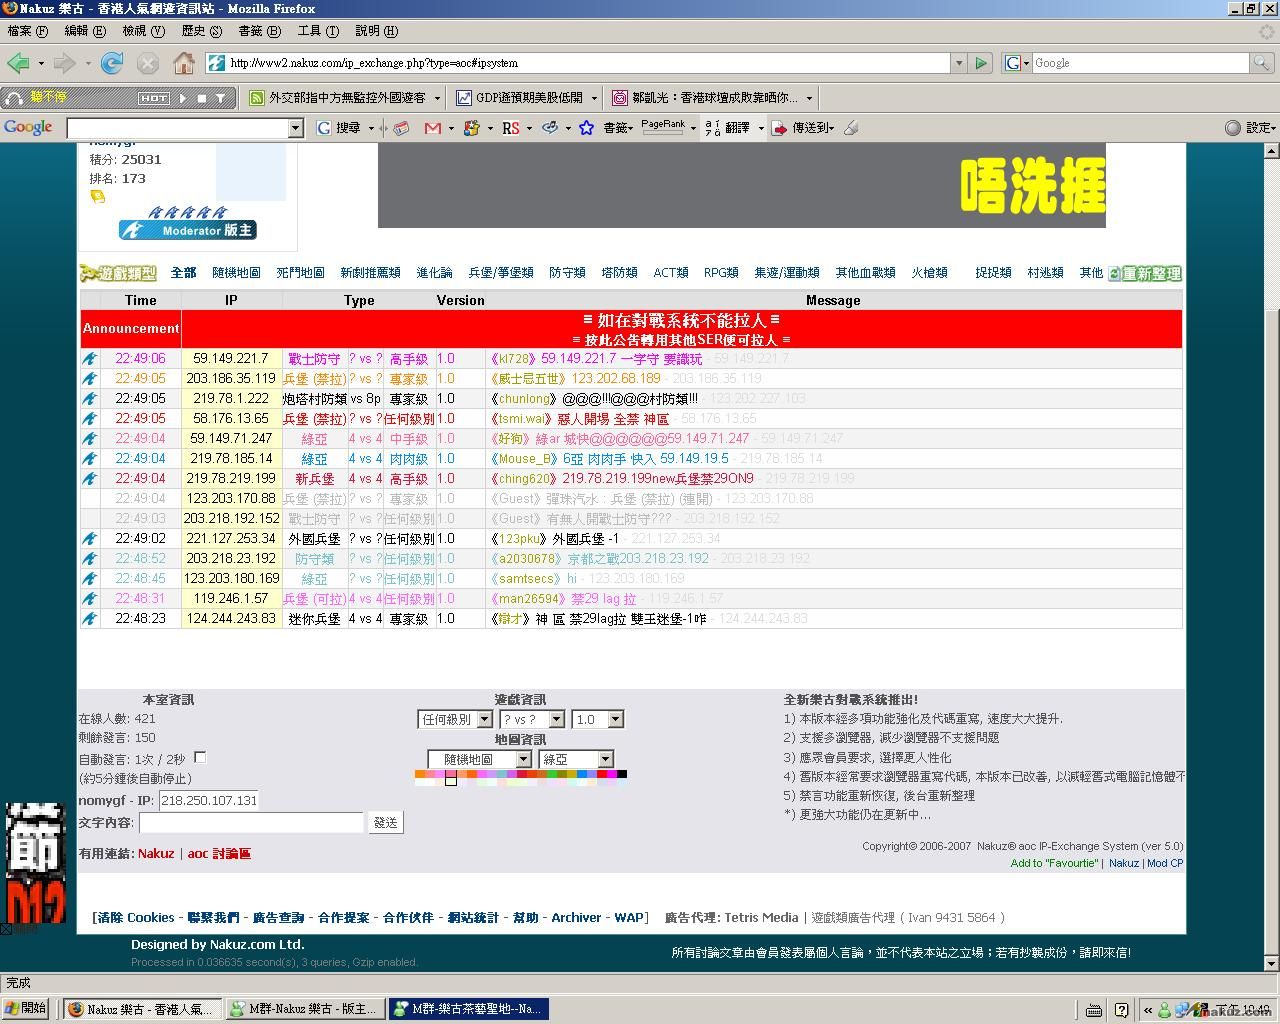The height and width of the screenshot is (1024, 1280).
Task: Click the Gmail icon in Google Toolbar
Action: point(433,128)
